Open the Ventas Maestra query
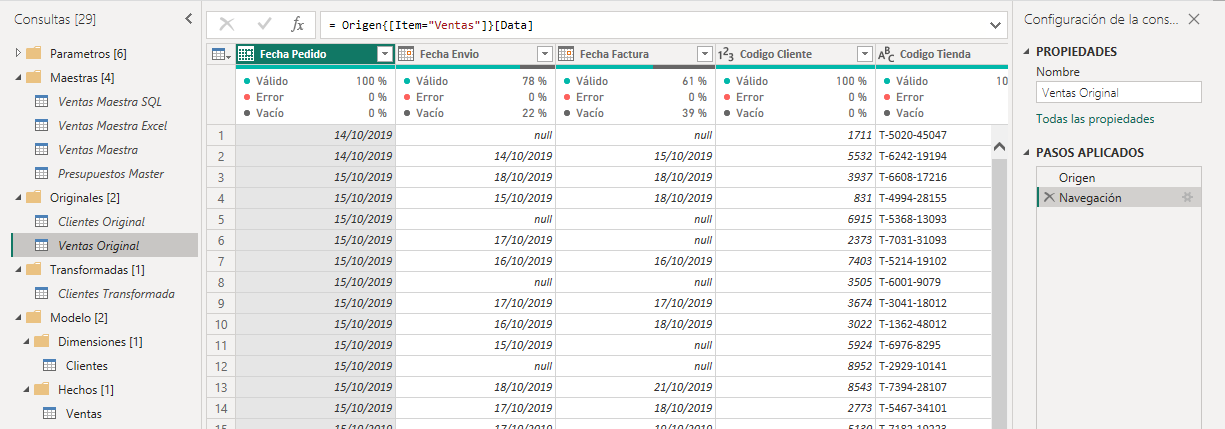Viewport: 1225px width, 429px height. (x=98, y=149)
